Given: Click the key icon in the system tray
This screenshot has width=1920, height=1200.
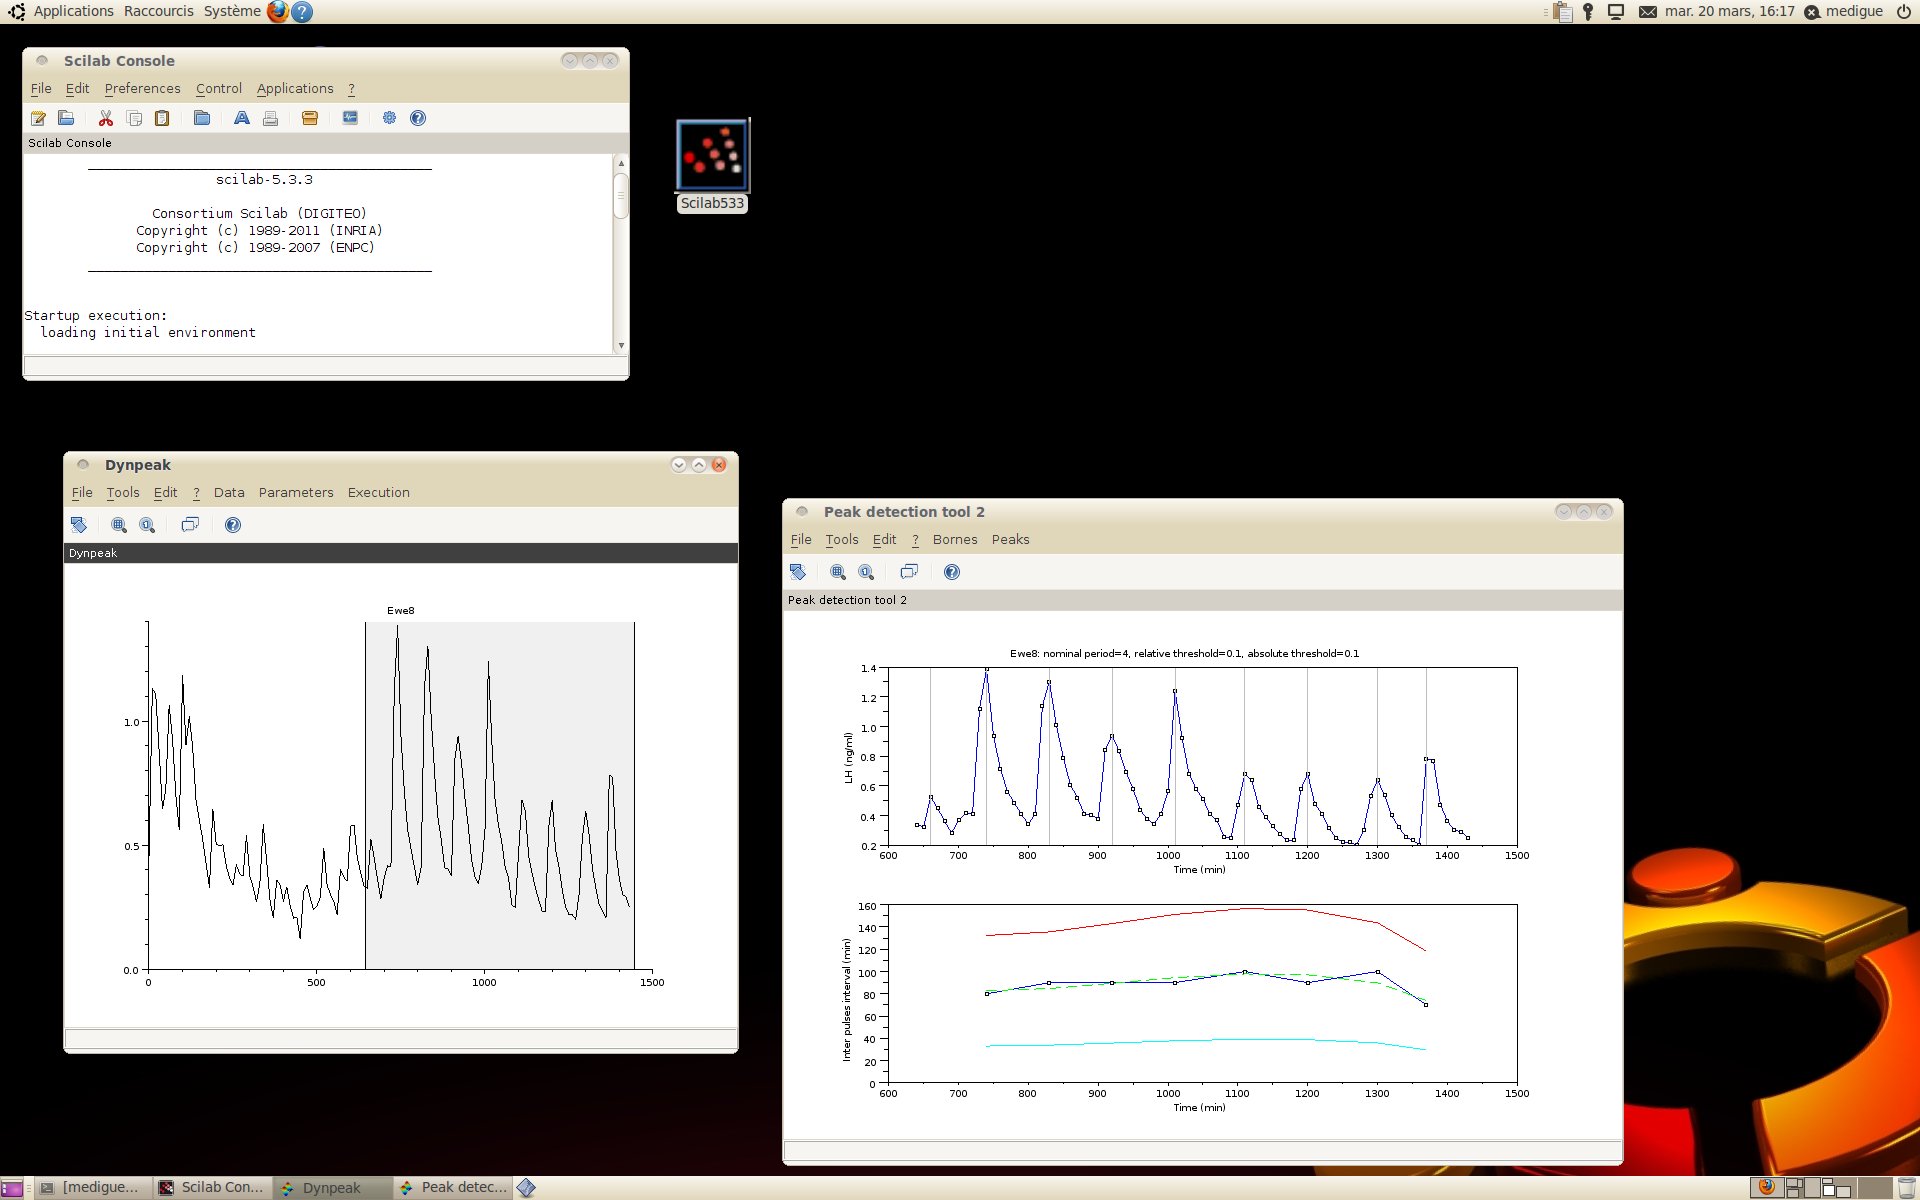Looking at the screenshot, I should (x=1588, y=12).
